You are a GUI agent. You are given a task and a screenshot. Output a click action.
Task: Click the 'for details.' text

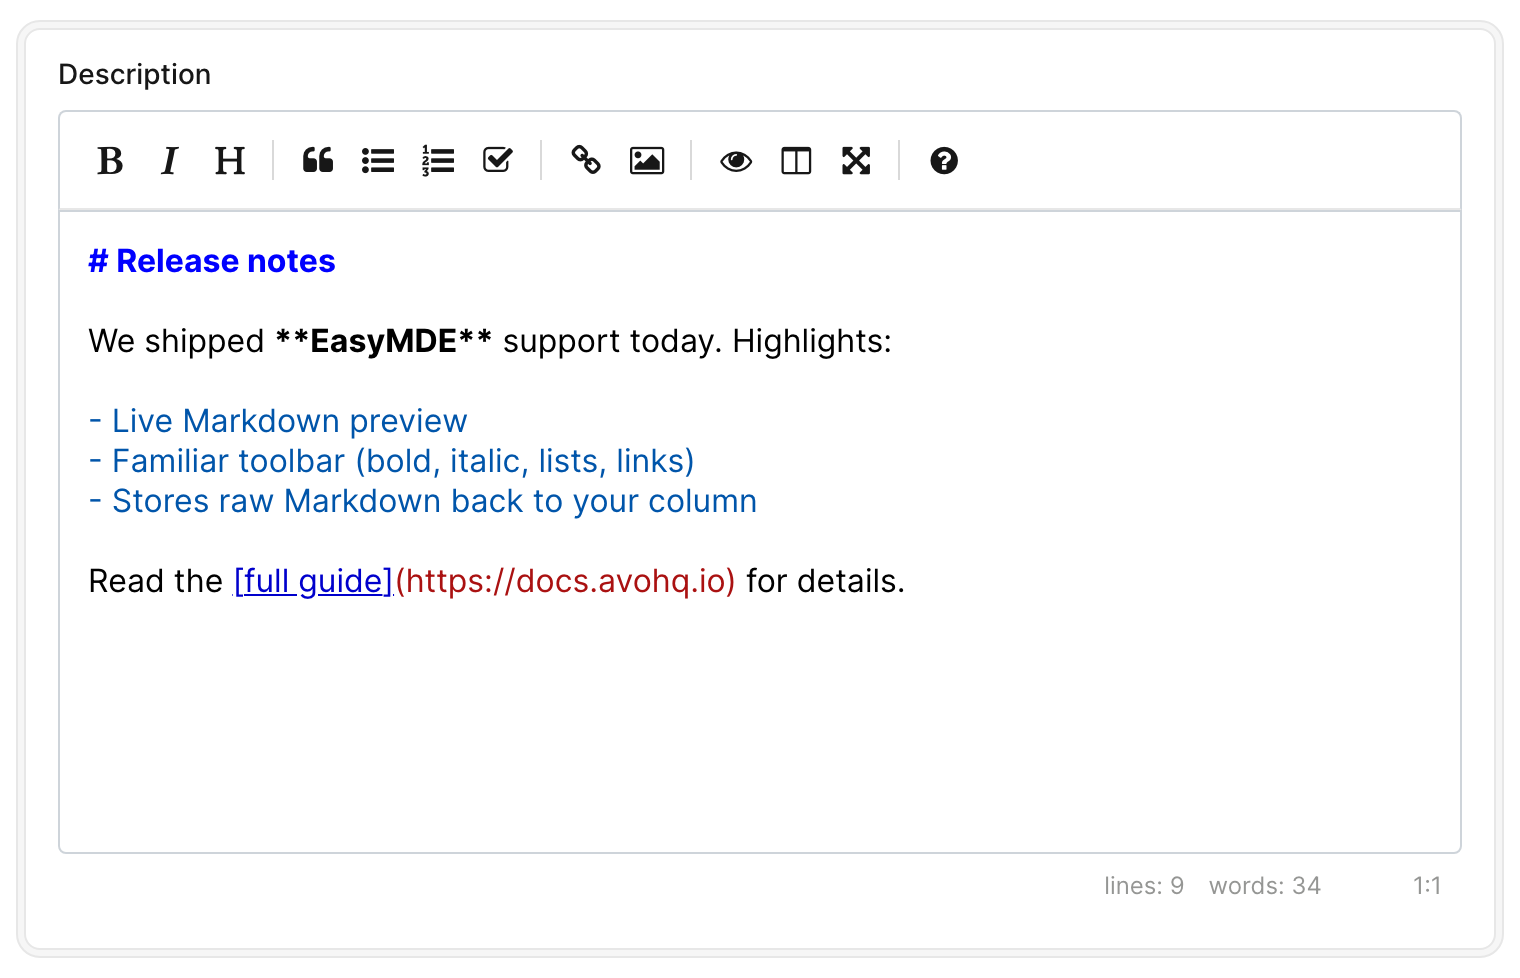coord(825,581)
